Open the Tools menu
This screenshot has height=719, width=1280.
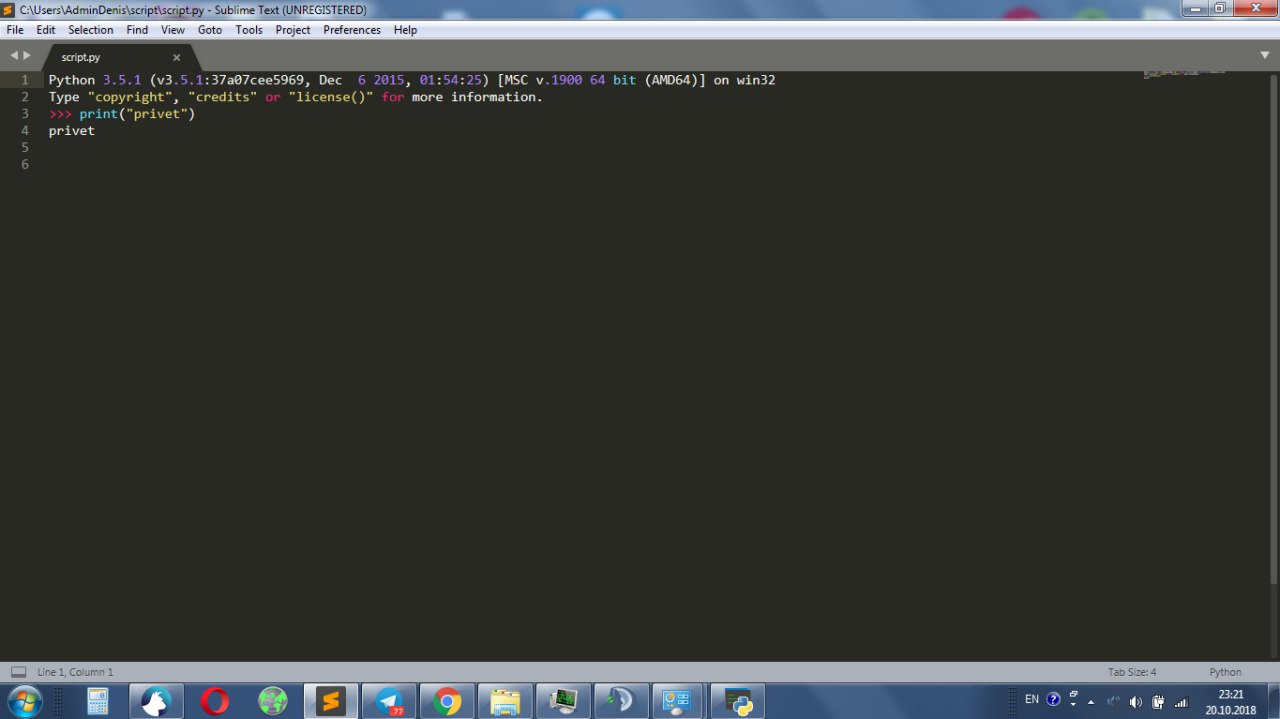point(249,30)
